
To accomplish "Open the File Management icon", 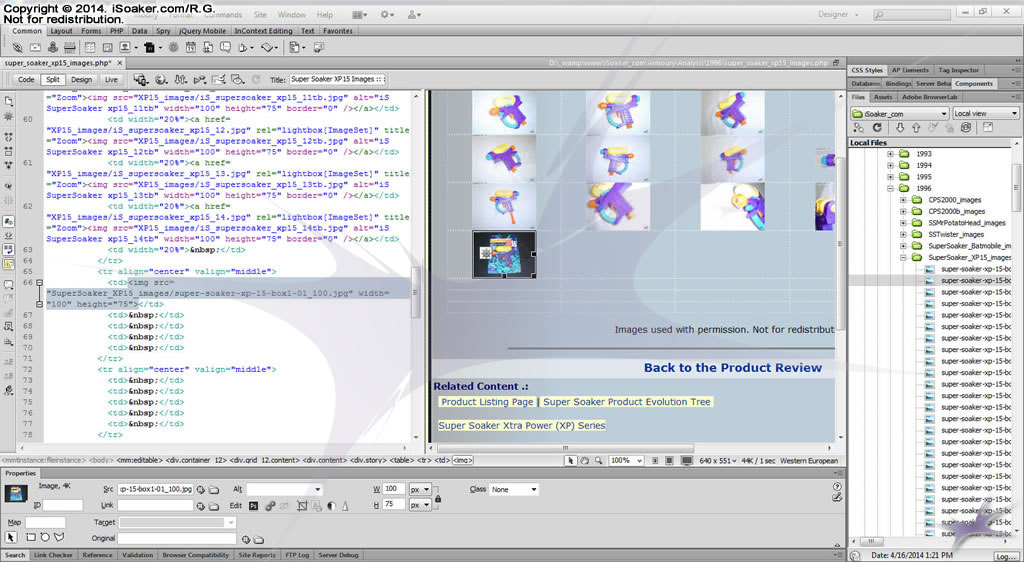I will coord(181,80).
